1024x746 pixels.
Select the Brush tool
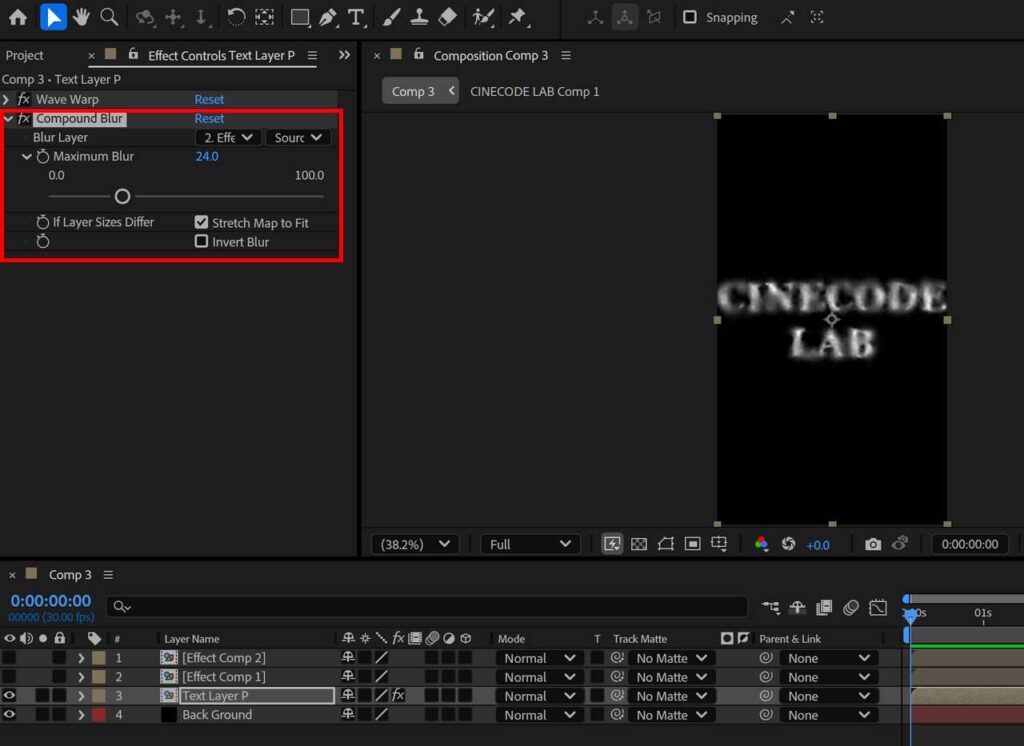391,17
